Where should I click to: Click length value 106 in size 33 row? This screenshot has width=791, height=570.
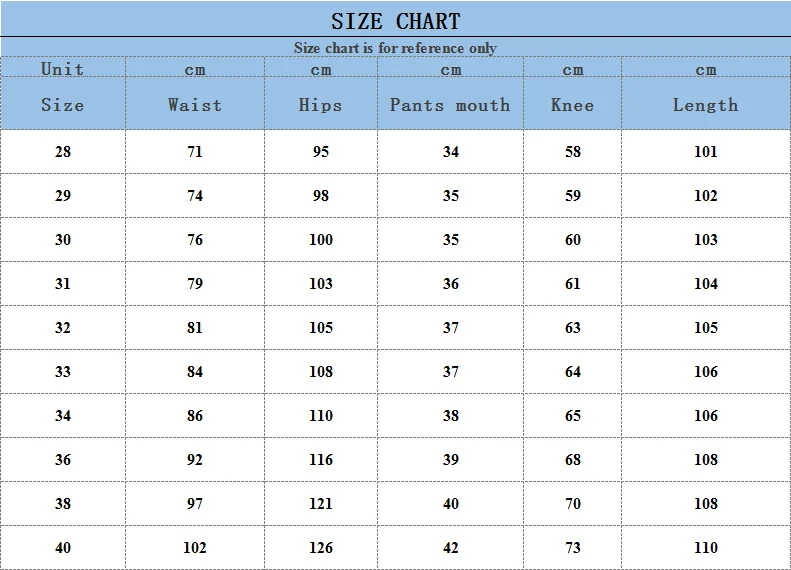(706, 371)
